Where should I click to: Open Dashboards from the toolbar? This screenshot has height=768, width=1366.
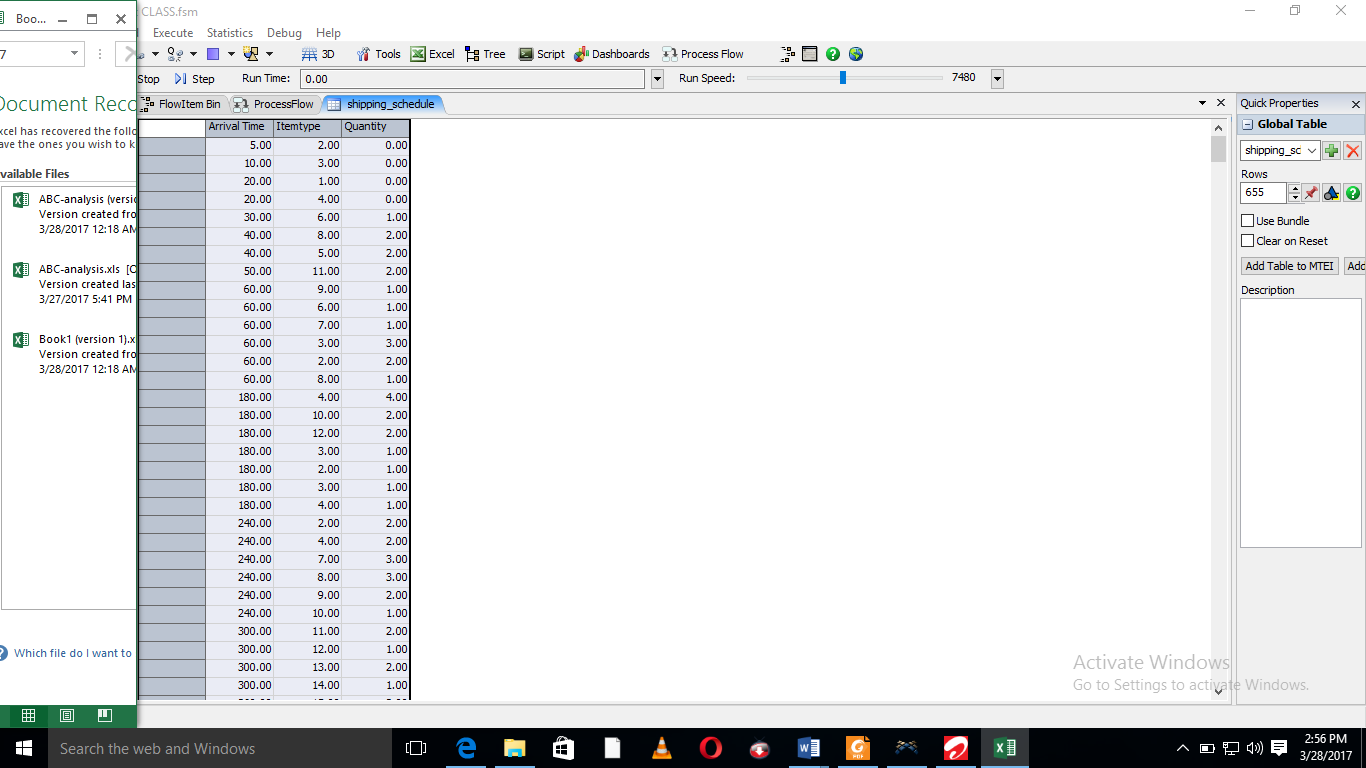click(x=611, y=54)
